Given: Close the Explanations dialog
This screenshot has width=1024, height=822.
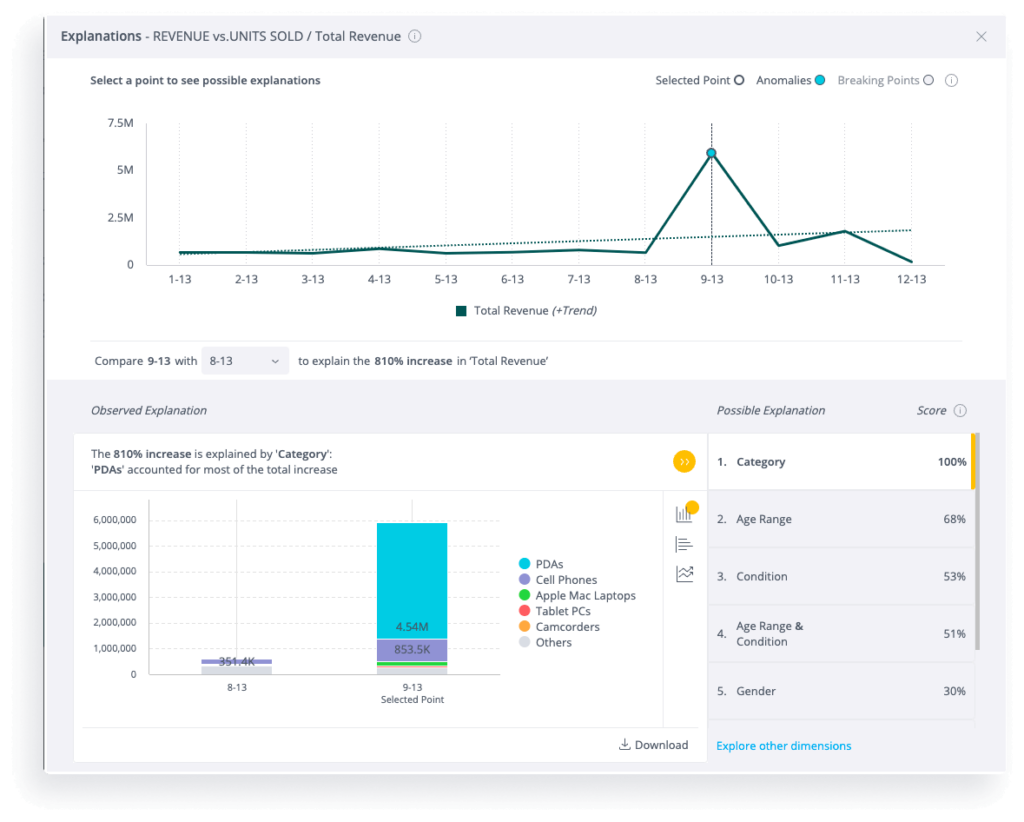Looking at the screenshot, I should click(x=981, y=37).
